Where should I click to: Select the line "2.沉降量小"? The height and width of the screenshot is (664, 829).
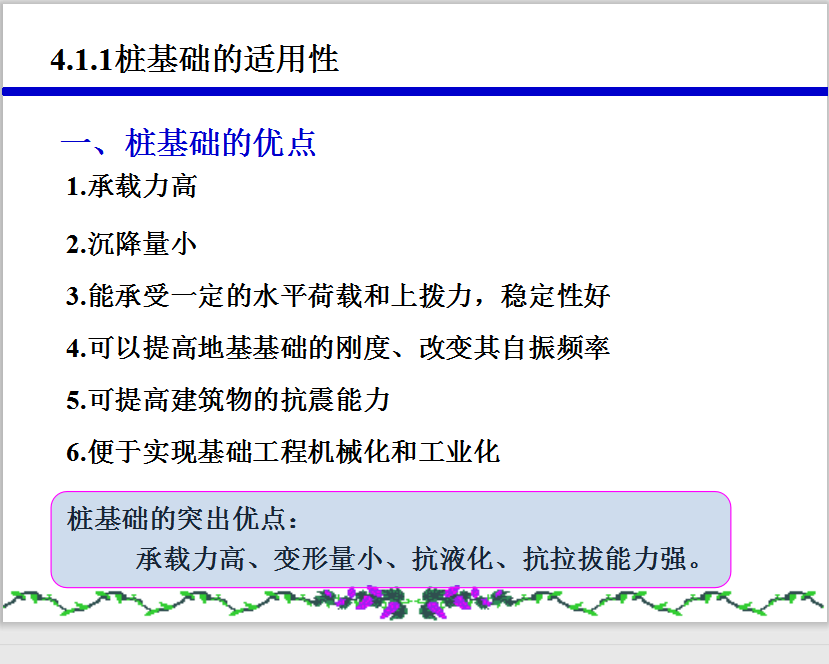(x=132, y=244)
